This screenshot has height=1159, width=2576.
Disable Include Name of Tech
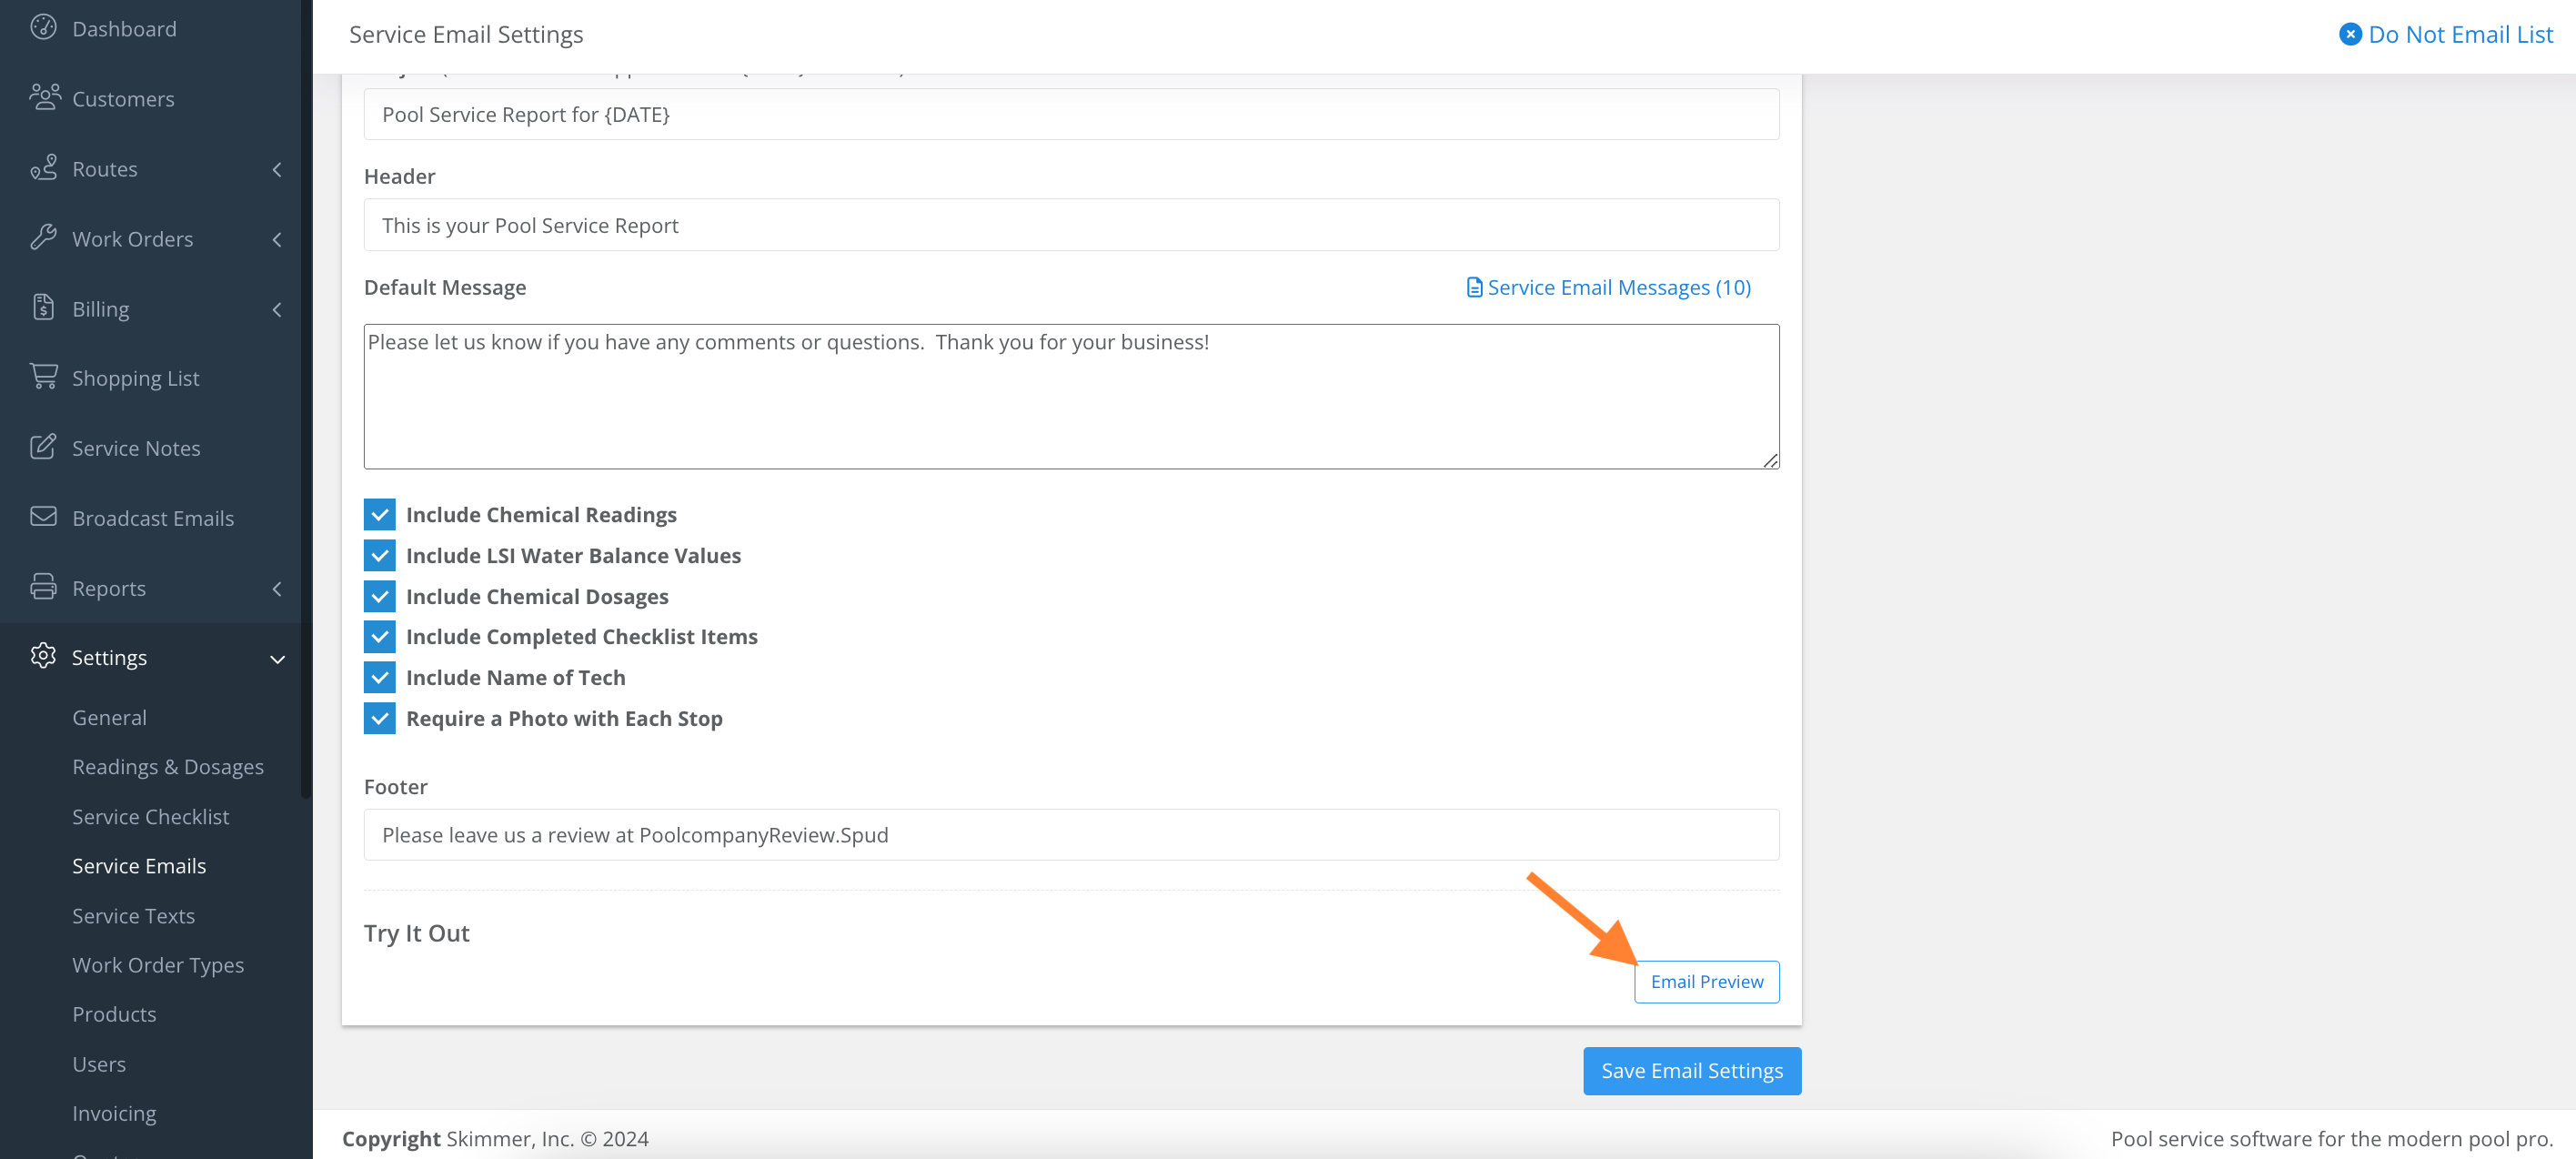(379, 678)
